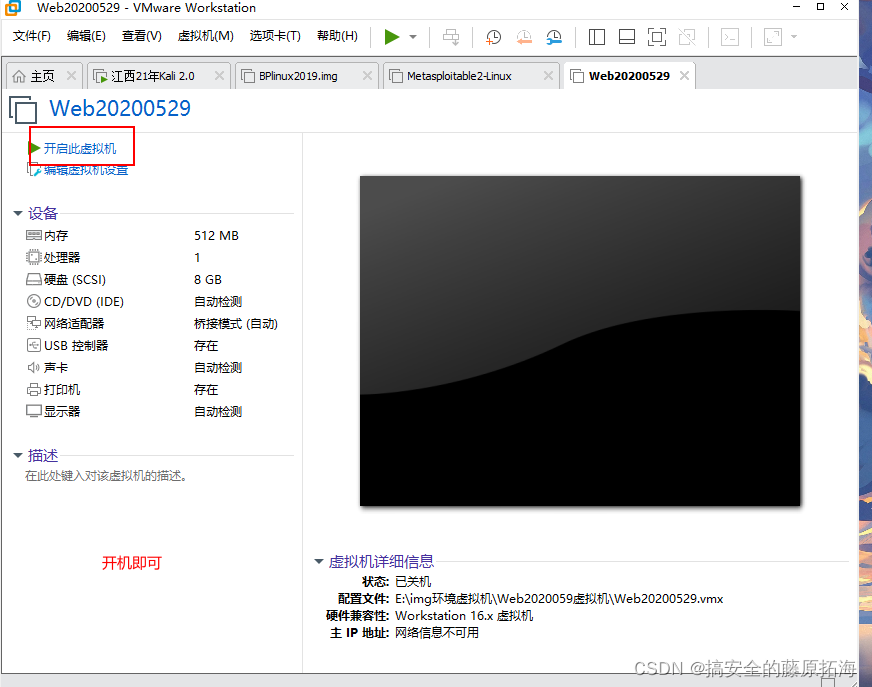Collapse the 描述 section
The height and width of the screenshot is (687, 872).
click(x=18, y=455)
